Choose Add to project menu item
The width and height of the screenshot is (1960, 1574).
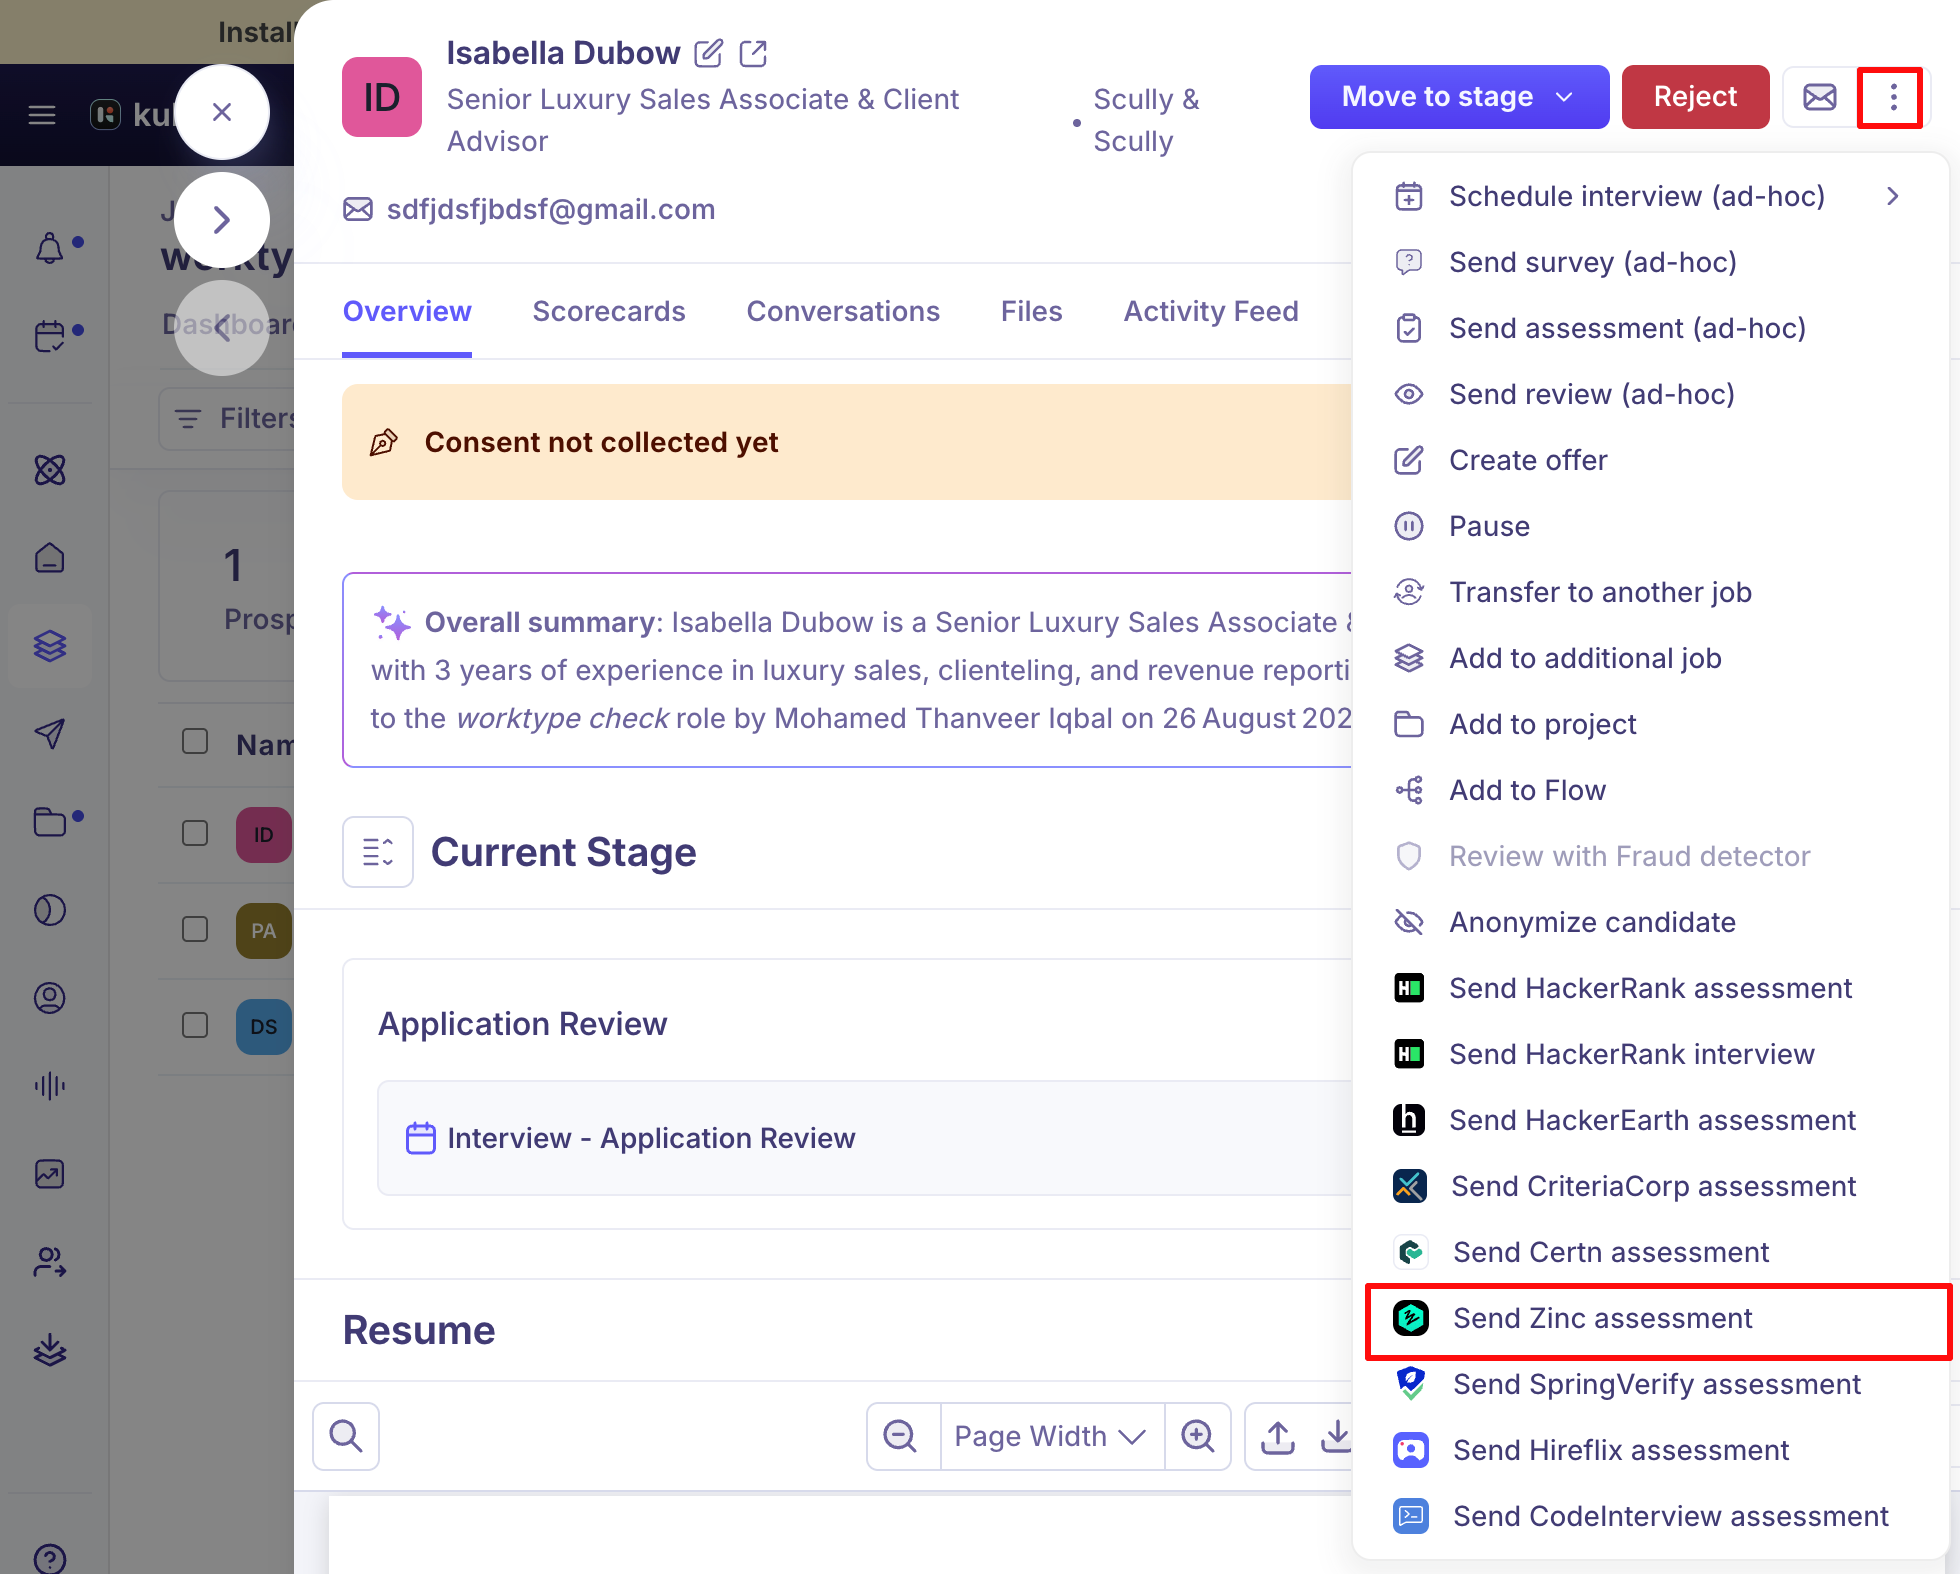1650,724
